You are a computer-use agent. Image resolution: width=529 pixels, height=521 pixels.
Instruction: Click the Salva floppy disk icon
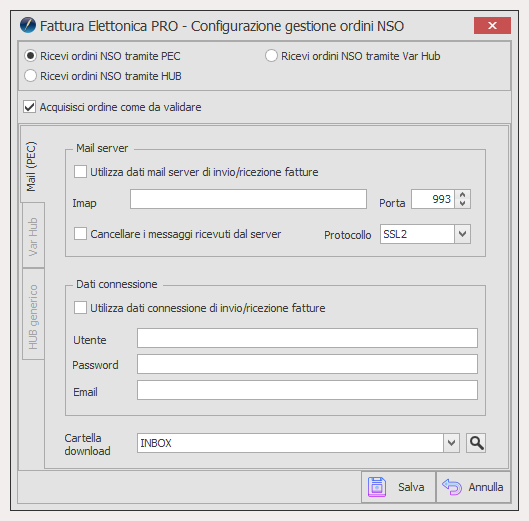point(377,487)
